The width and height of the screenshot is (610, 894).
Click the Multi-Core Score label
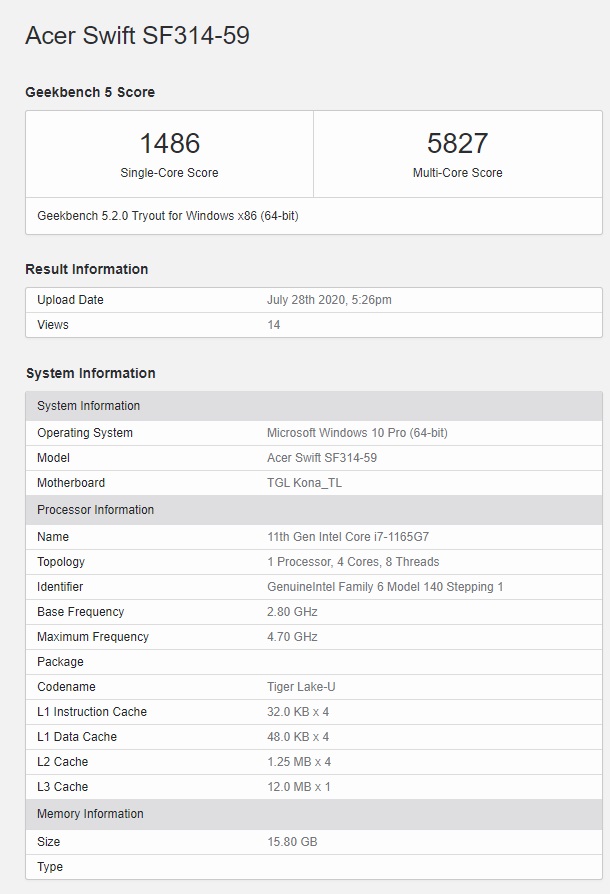(x=457, y=173)
